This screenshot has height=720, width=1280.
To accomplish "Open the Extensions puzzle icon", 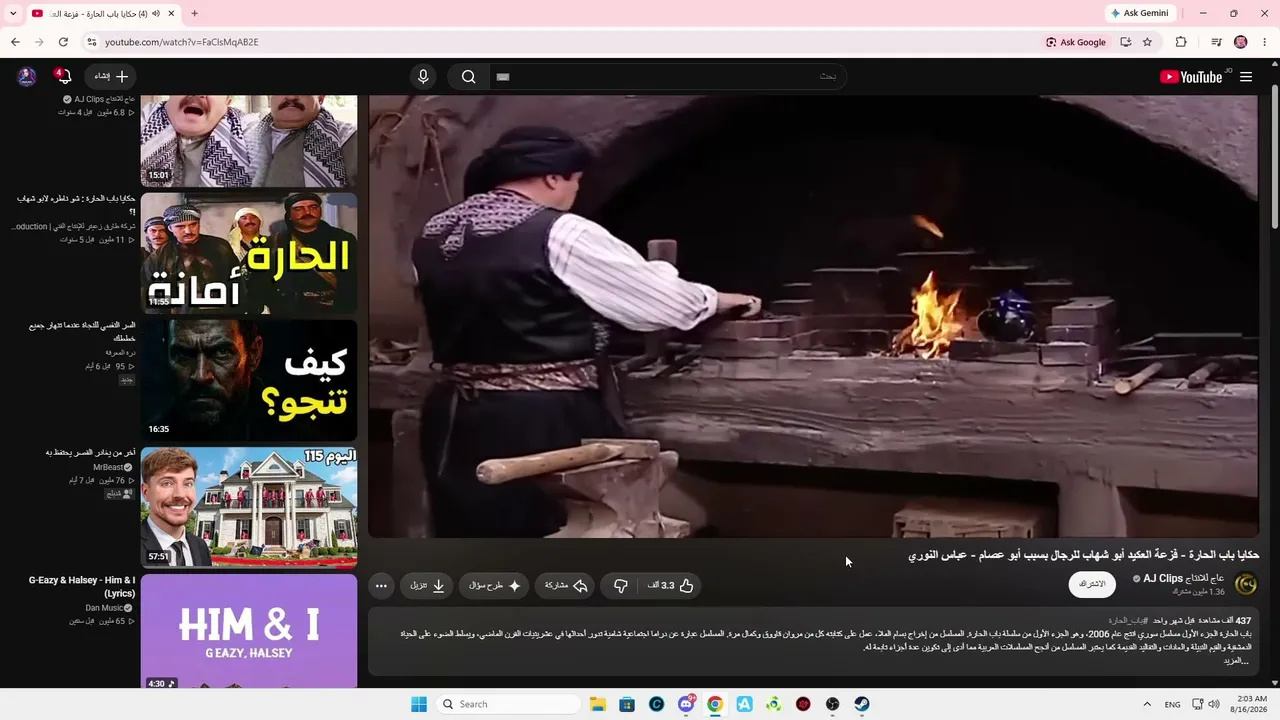I will [1181, 42].
